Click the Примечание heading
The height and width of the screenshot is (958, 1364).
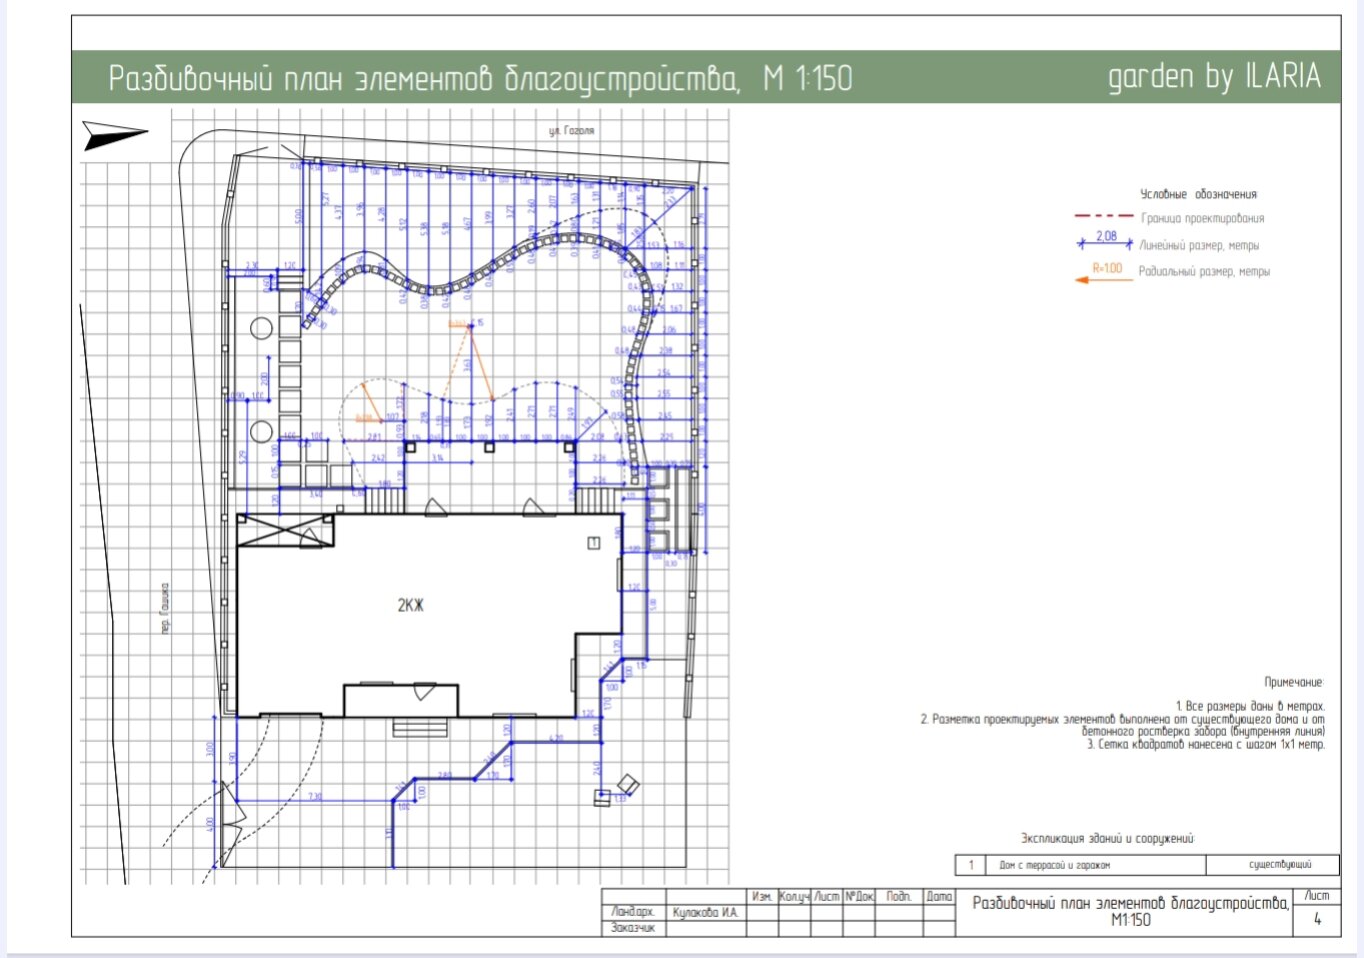[1293, 682]
